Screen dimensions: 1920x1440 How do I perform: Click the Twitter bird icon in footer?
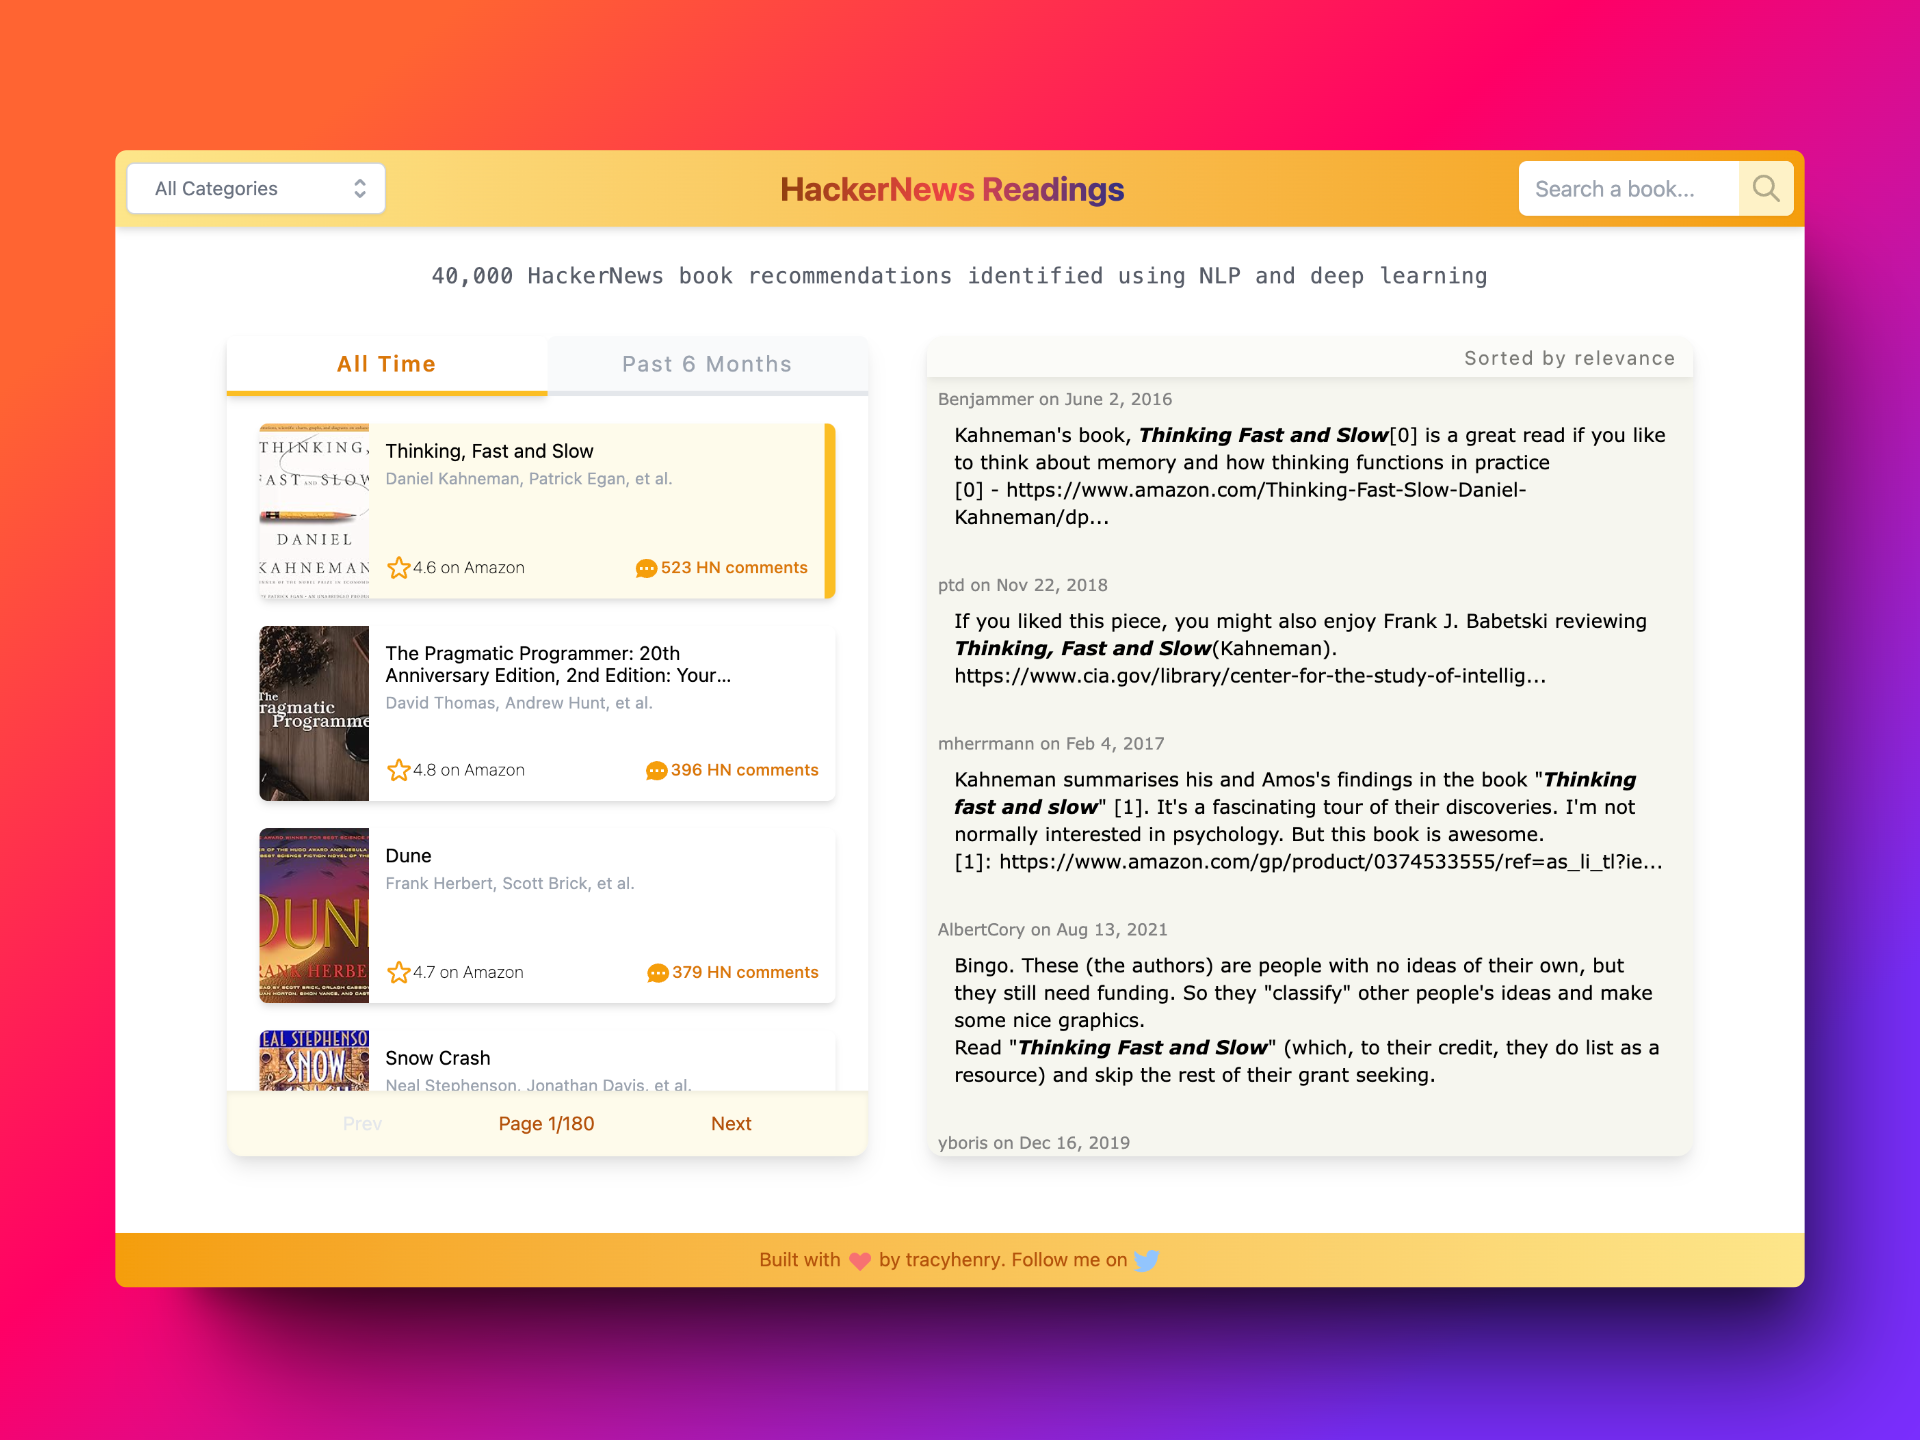1146,1260
